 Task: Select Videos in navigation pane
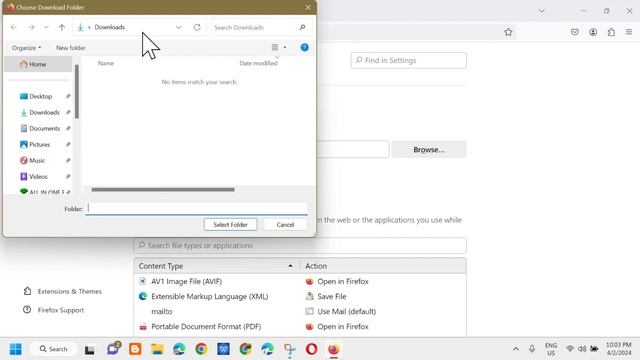point(38,176)
